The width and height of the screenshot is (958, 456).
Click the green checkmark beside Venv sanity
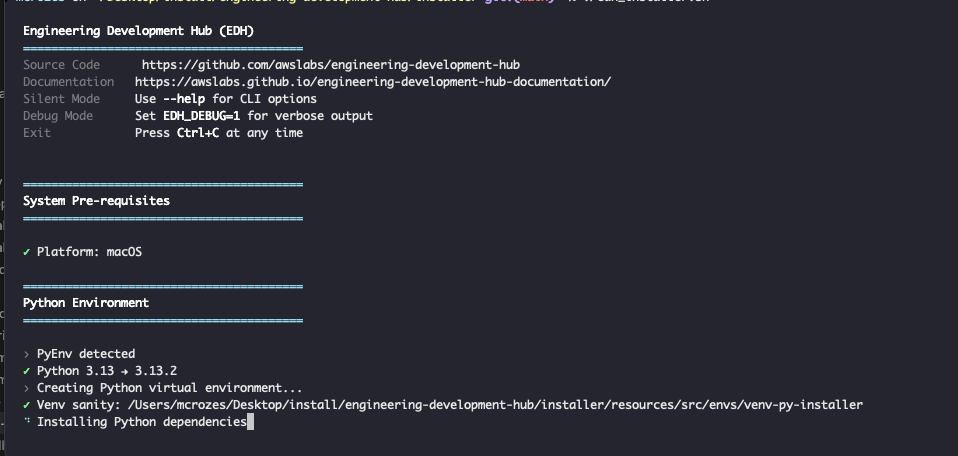[26, 405]
